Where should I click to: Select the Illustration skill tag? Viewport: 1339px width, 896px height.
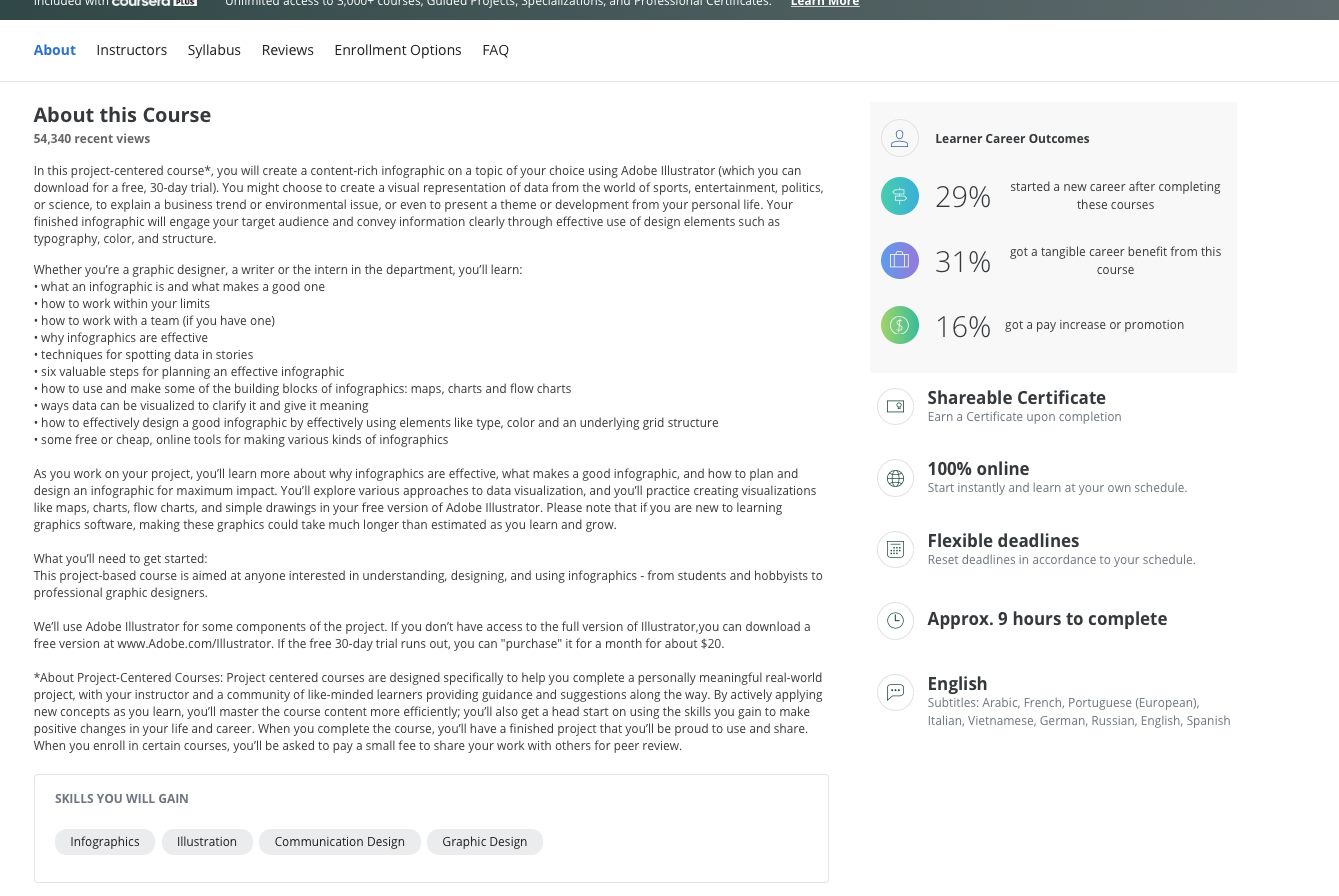[207, 842]
